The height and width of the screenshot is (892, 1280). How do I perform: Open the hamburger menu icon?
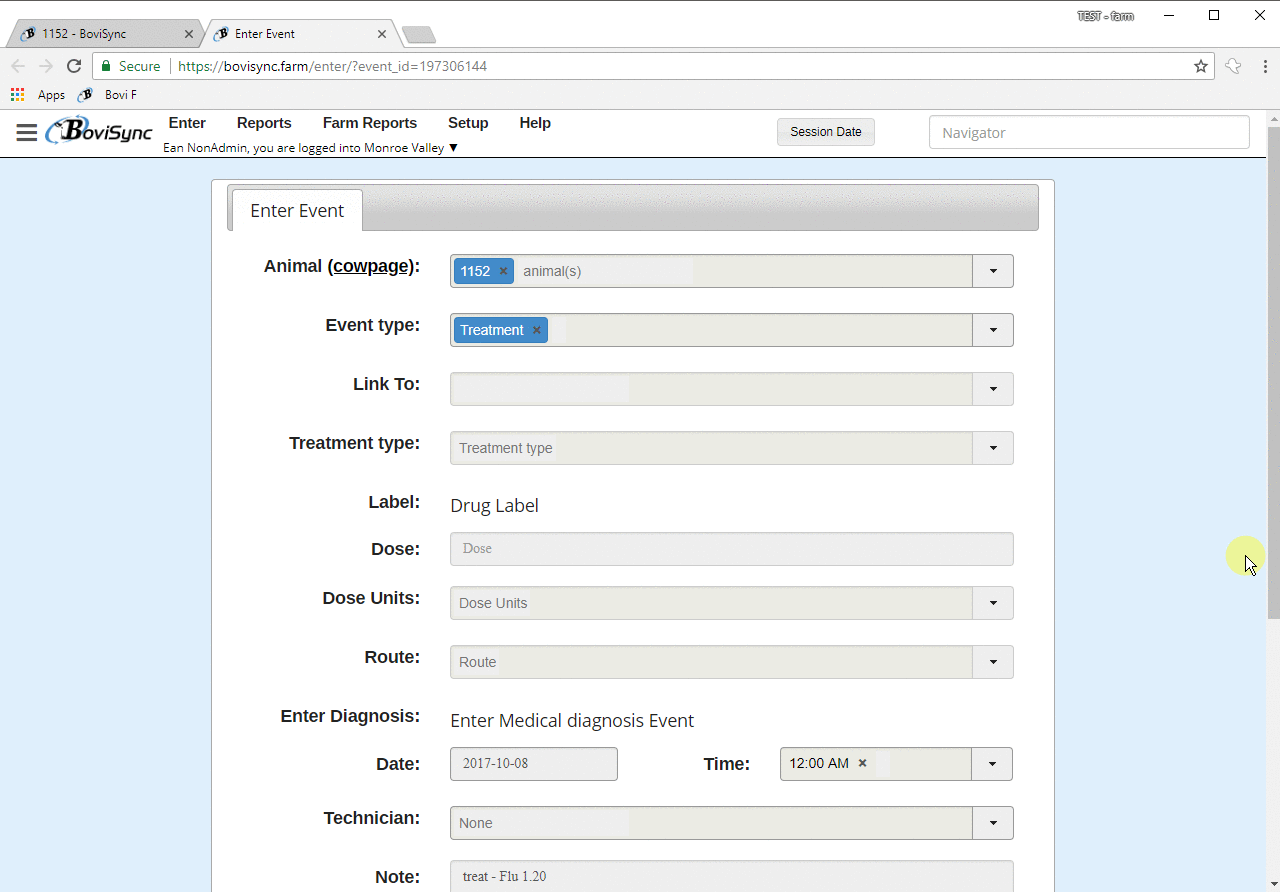pos(27,133)
